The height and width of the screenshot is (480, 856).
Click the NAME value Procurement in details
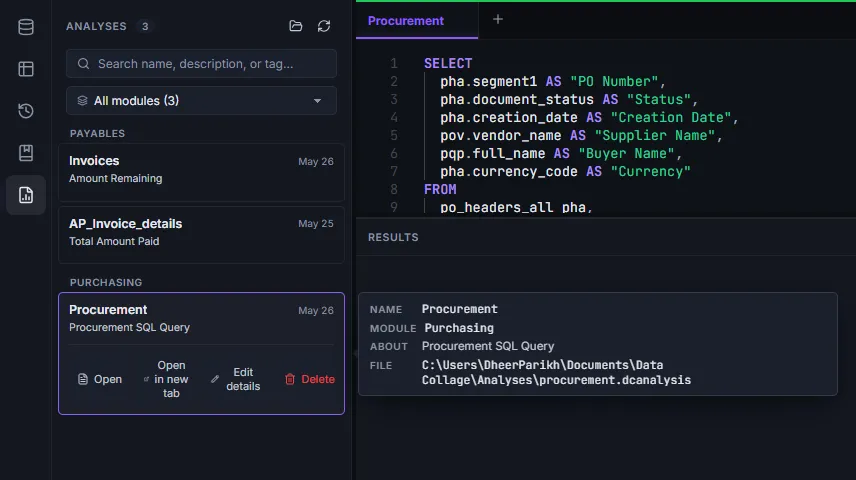coord(459,309)
